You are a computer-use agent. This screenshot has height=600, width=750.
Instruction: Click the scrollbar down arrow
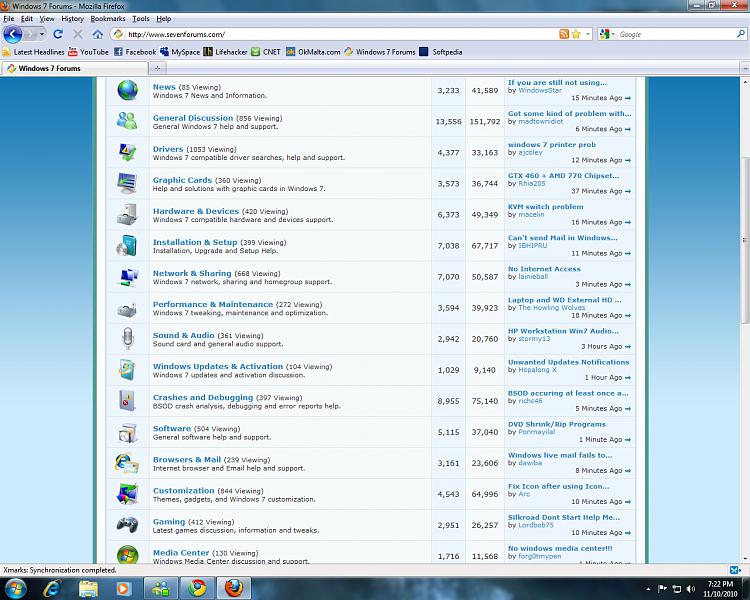coord(745,558)
